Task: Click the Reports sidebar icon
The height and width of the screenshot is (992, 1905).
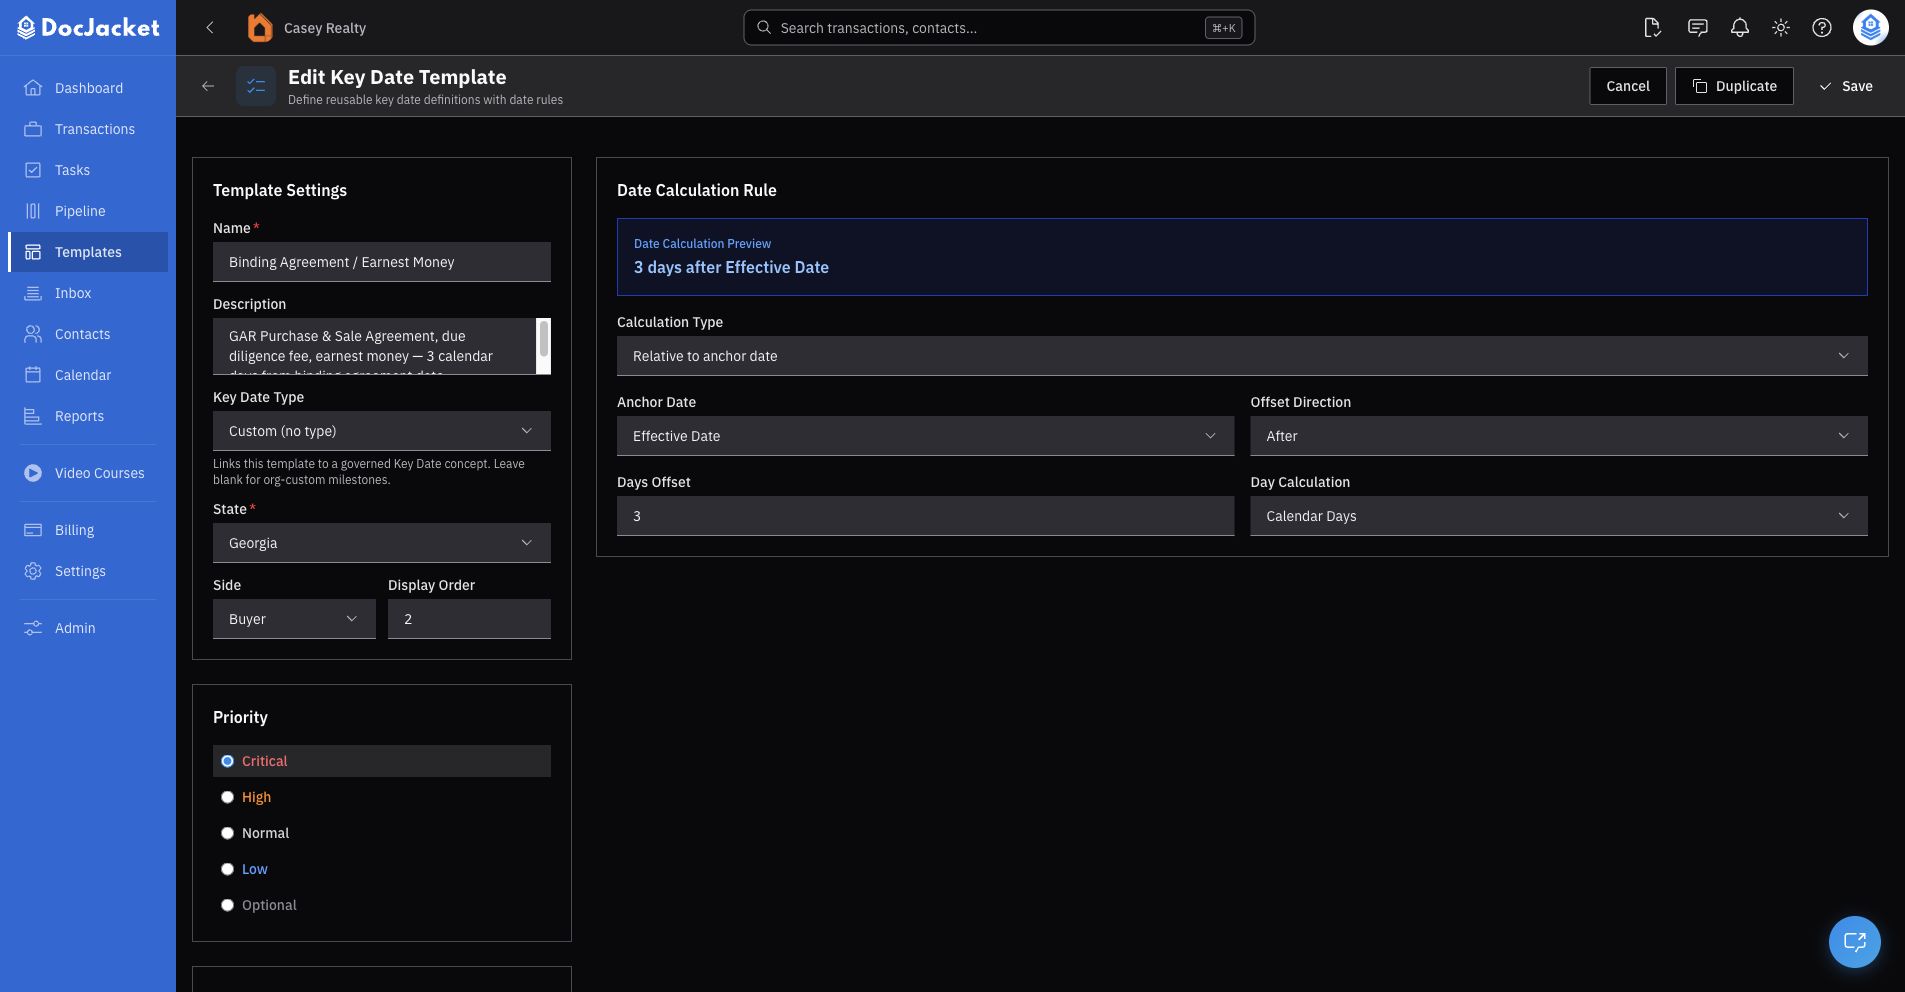Action: [x=33, y=416]
